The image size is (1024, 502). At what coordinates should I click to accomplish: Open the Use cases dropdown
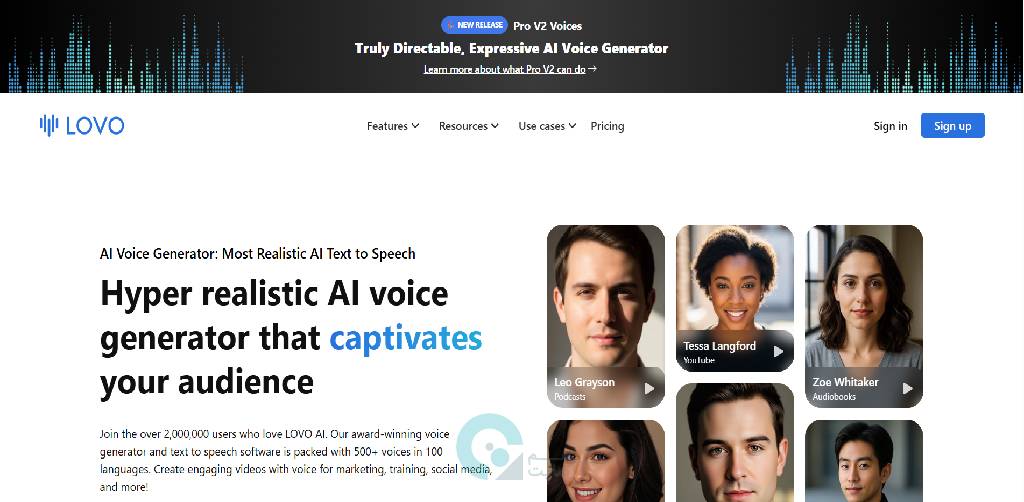[547, 126]
